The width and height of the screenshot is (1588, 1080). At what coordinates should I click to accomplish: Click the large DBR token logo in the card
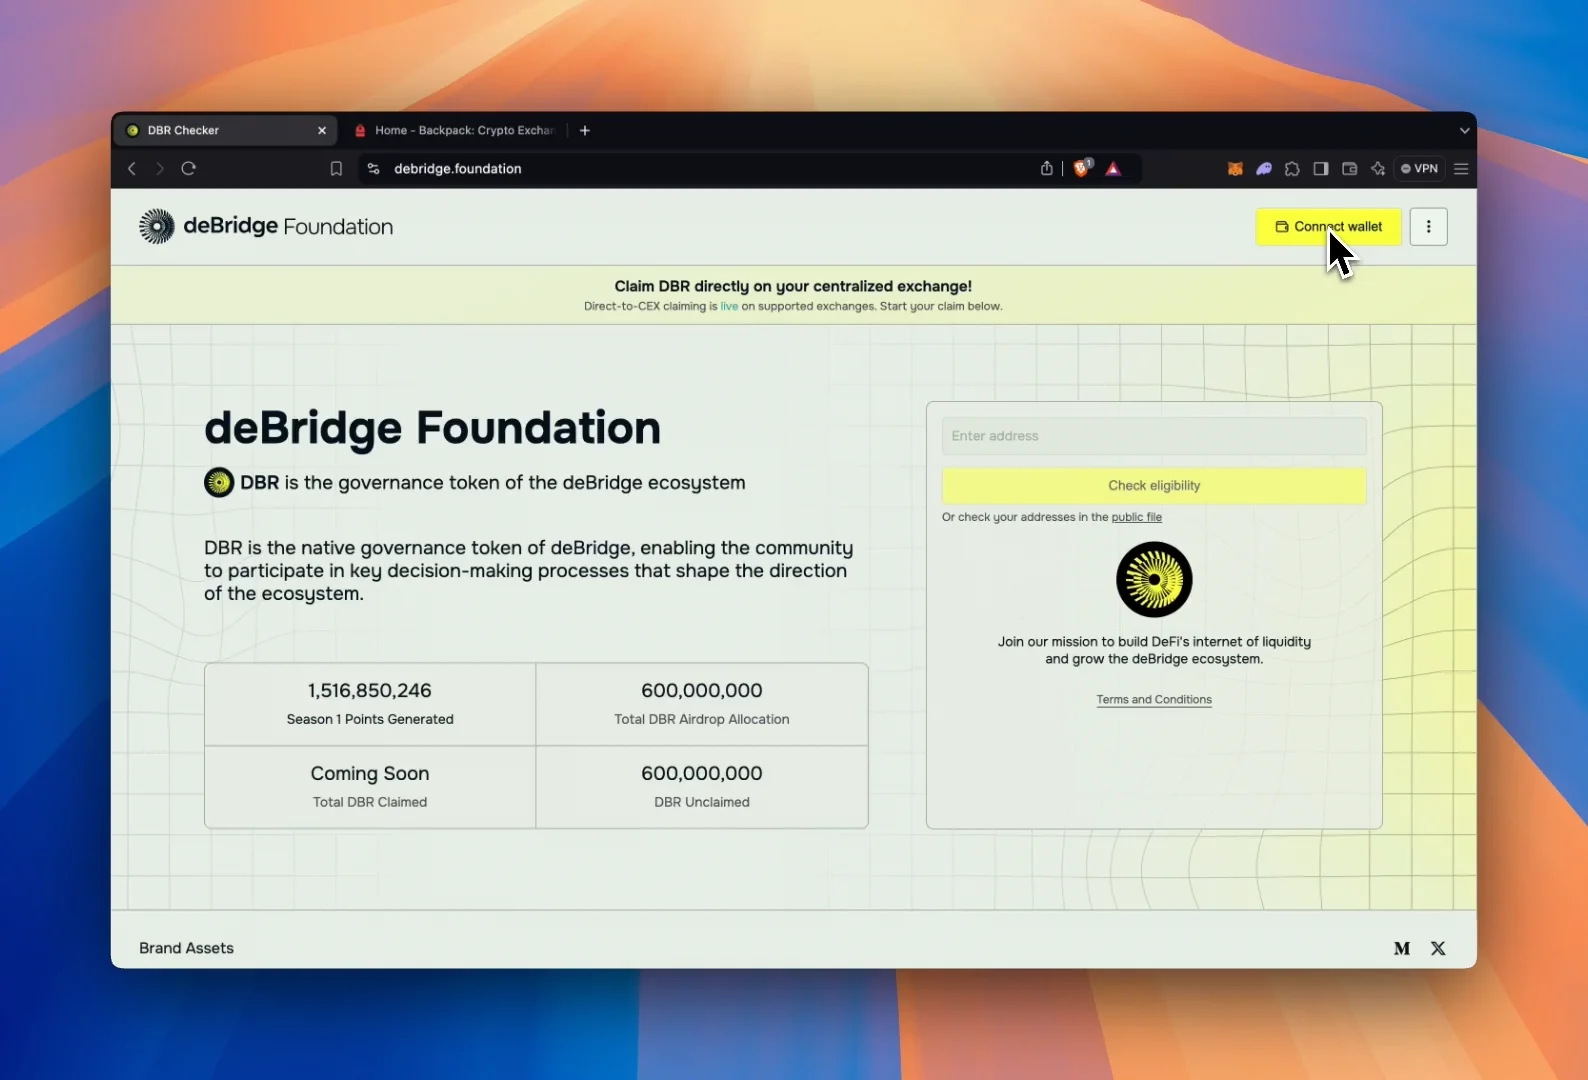1154,580
